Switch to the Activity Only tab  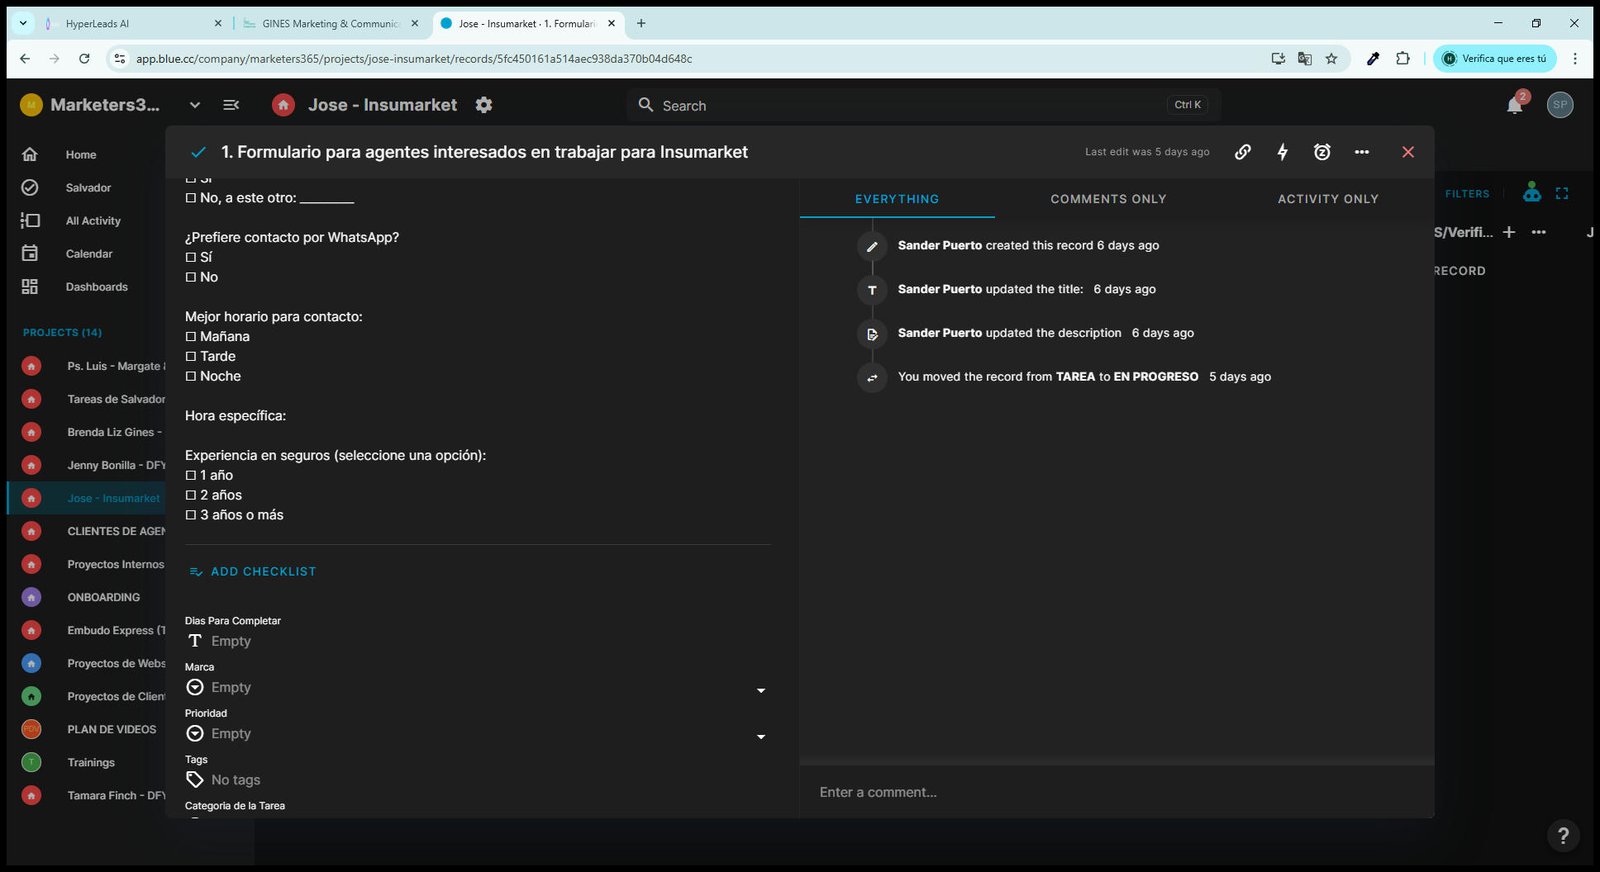[x=1328, y=199]
